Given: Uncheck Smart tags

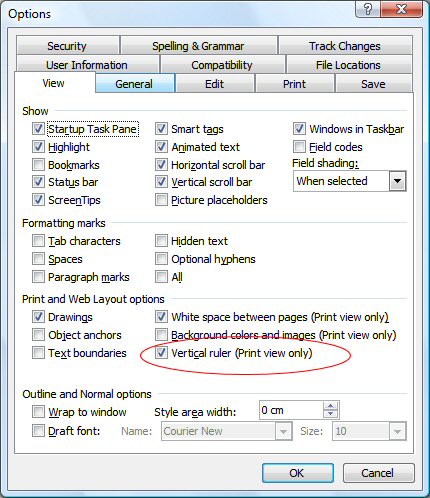Looking at the screenshot, I should 161,129.
